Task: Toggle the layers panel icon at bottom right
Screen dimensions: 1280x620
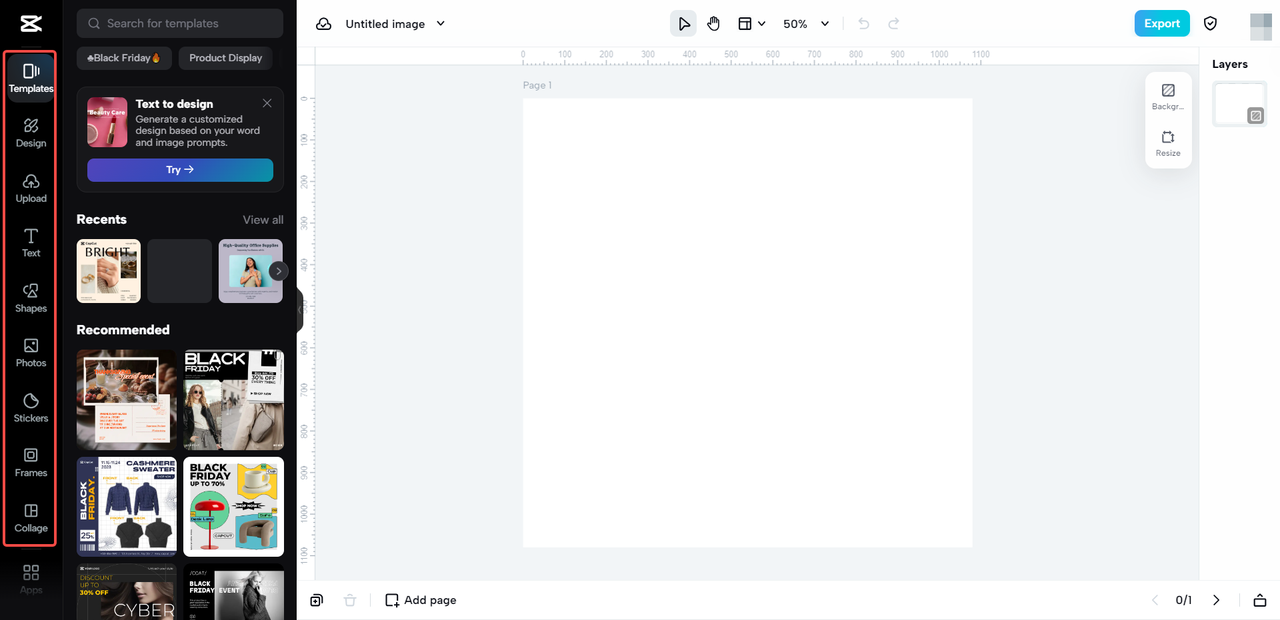Action: click(x=1260, y=600)
